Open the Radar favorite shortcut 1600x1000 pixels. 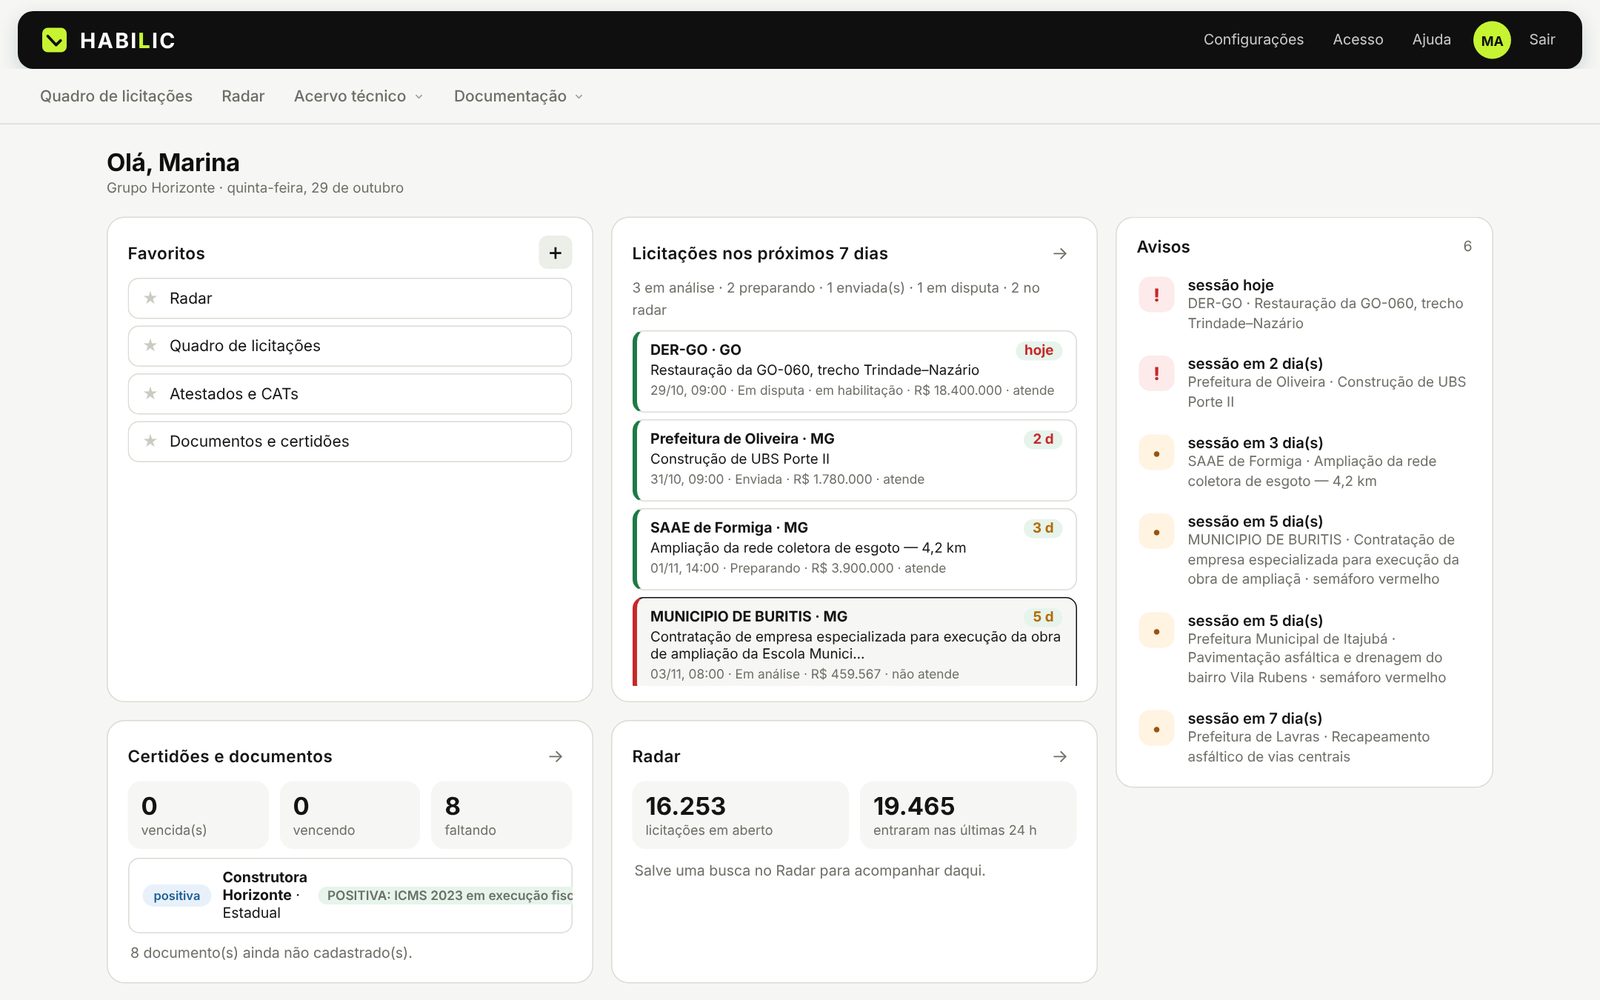coord(350,298)
